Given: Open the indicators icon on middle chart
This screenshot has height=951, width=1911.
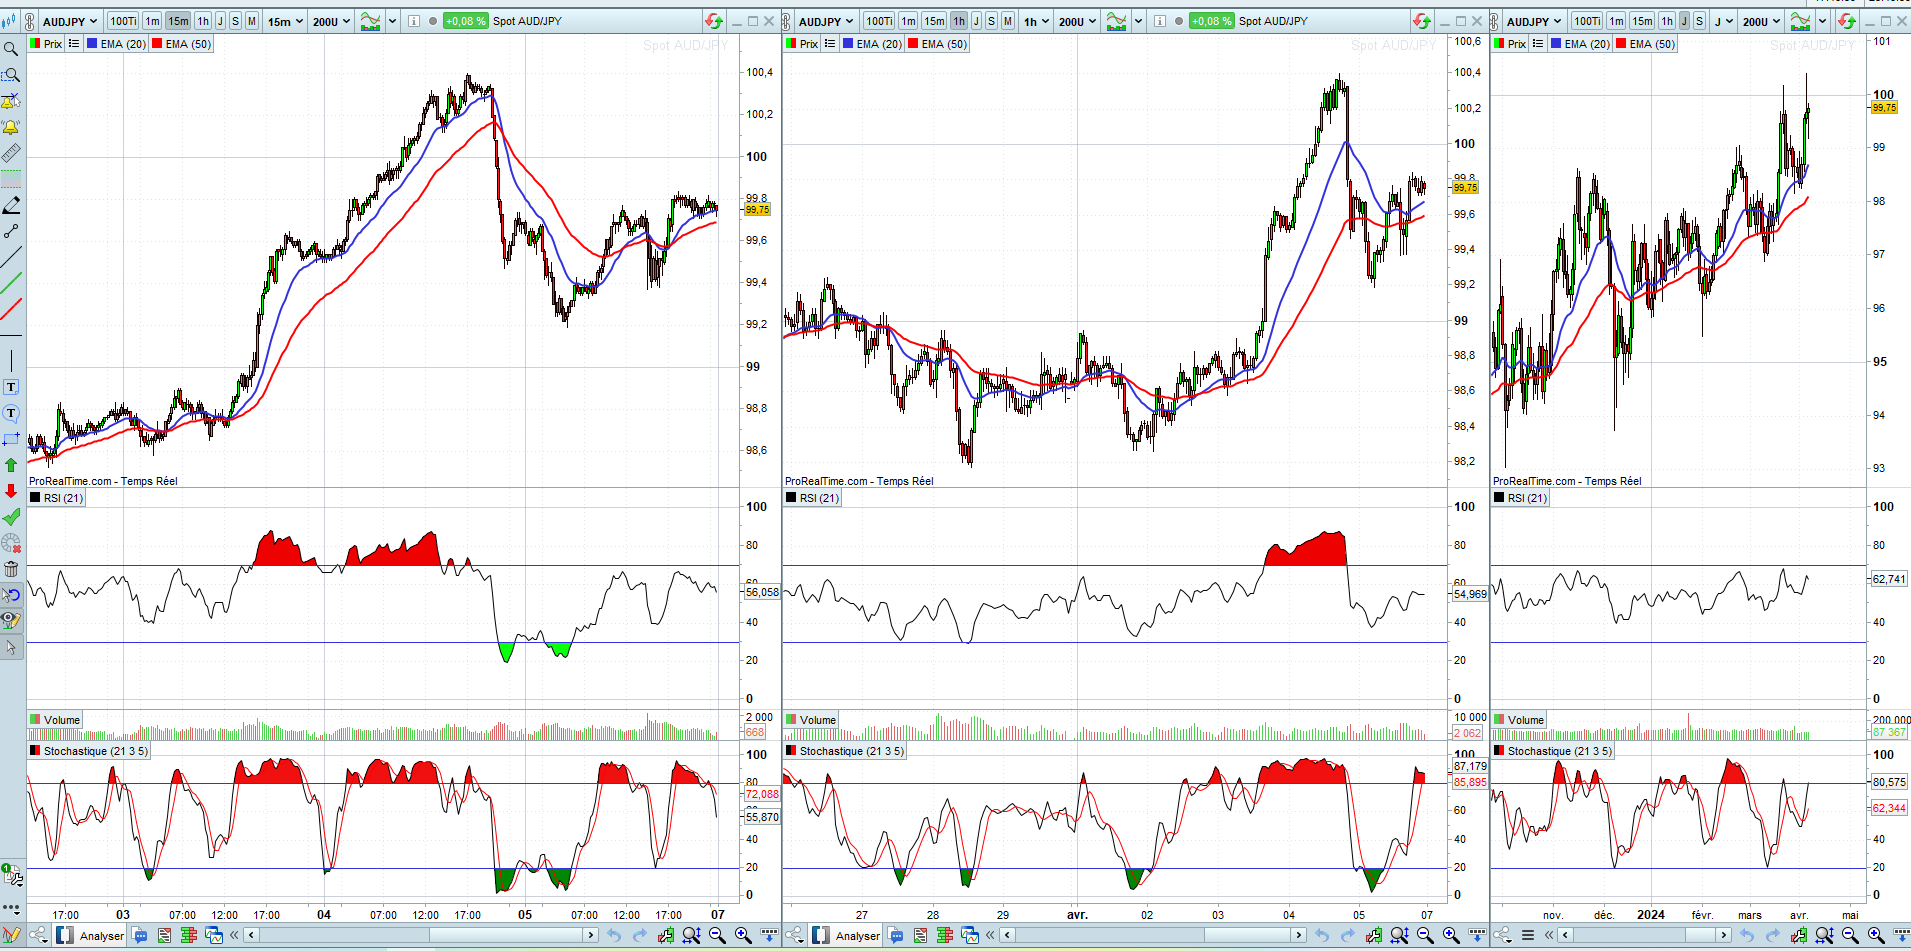Looking at the screenshot, I should coord(1117,21).
